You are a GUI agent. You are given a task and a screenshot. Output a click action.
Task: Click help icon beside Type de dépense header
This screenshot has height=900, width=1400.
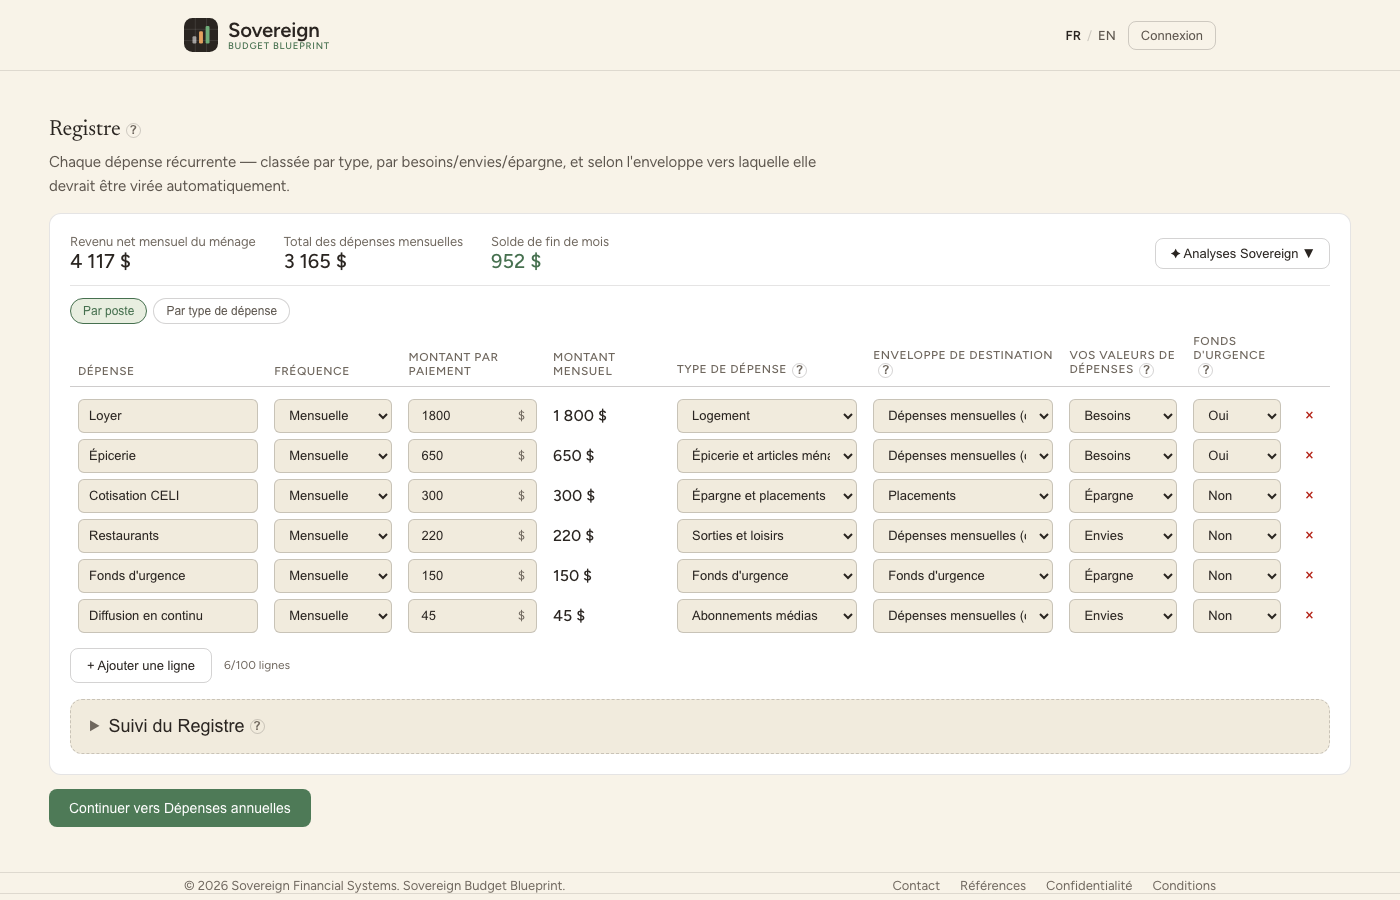800,370
